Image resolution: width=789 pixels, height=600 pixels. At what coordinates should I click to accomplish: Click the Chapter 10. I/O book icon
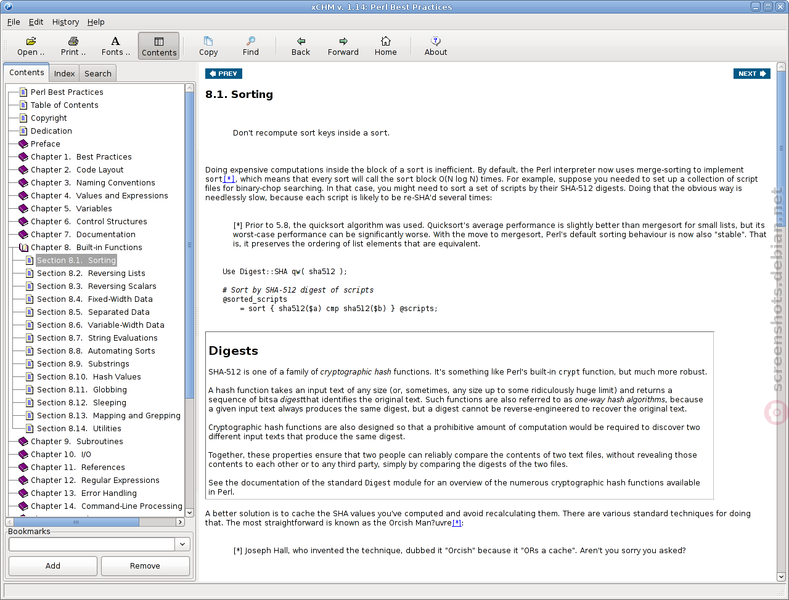click(23, 454)
